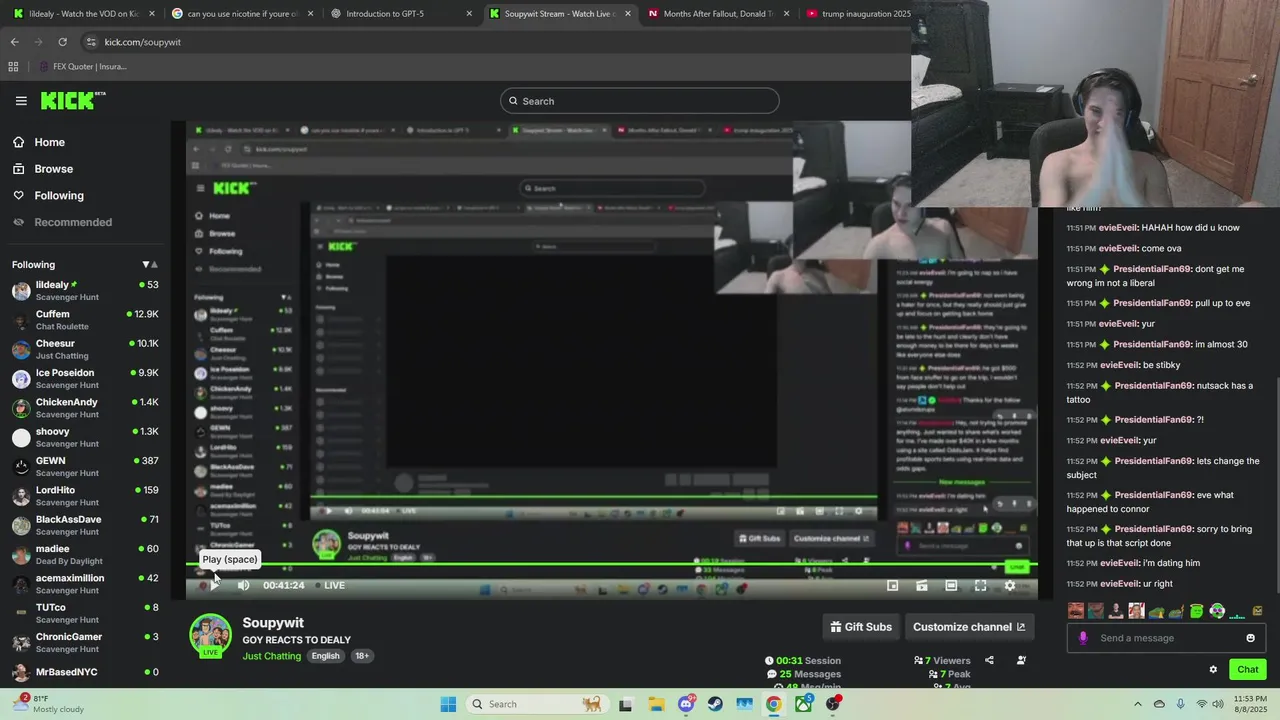1280x720 pixels.
Task: Click the Kick logo
Action: pos(73,100)
